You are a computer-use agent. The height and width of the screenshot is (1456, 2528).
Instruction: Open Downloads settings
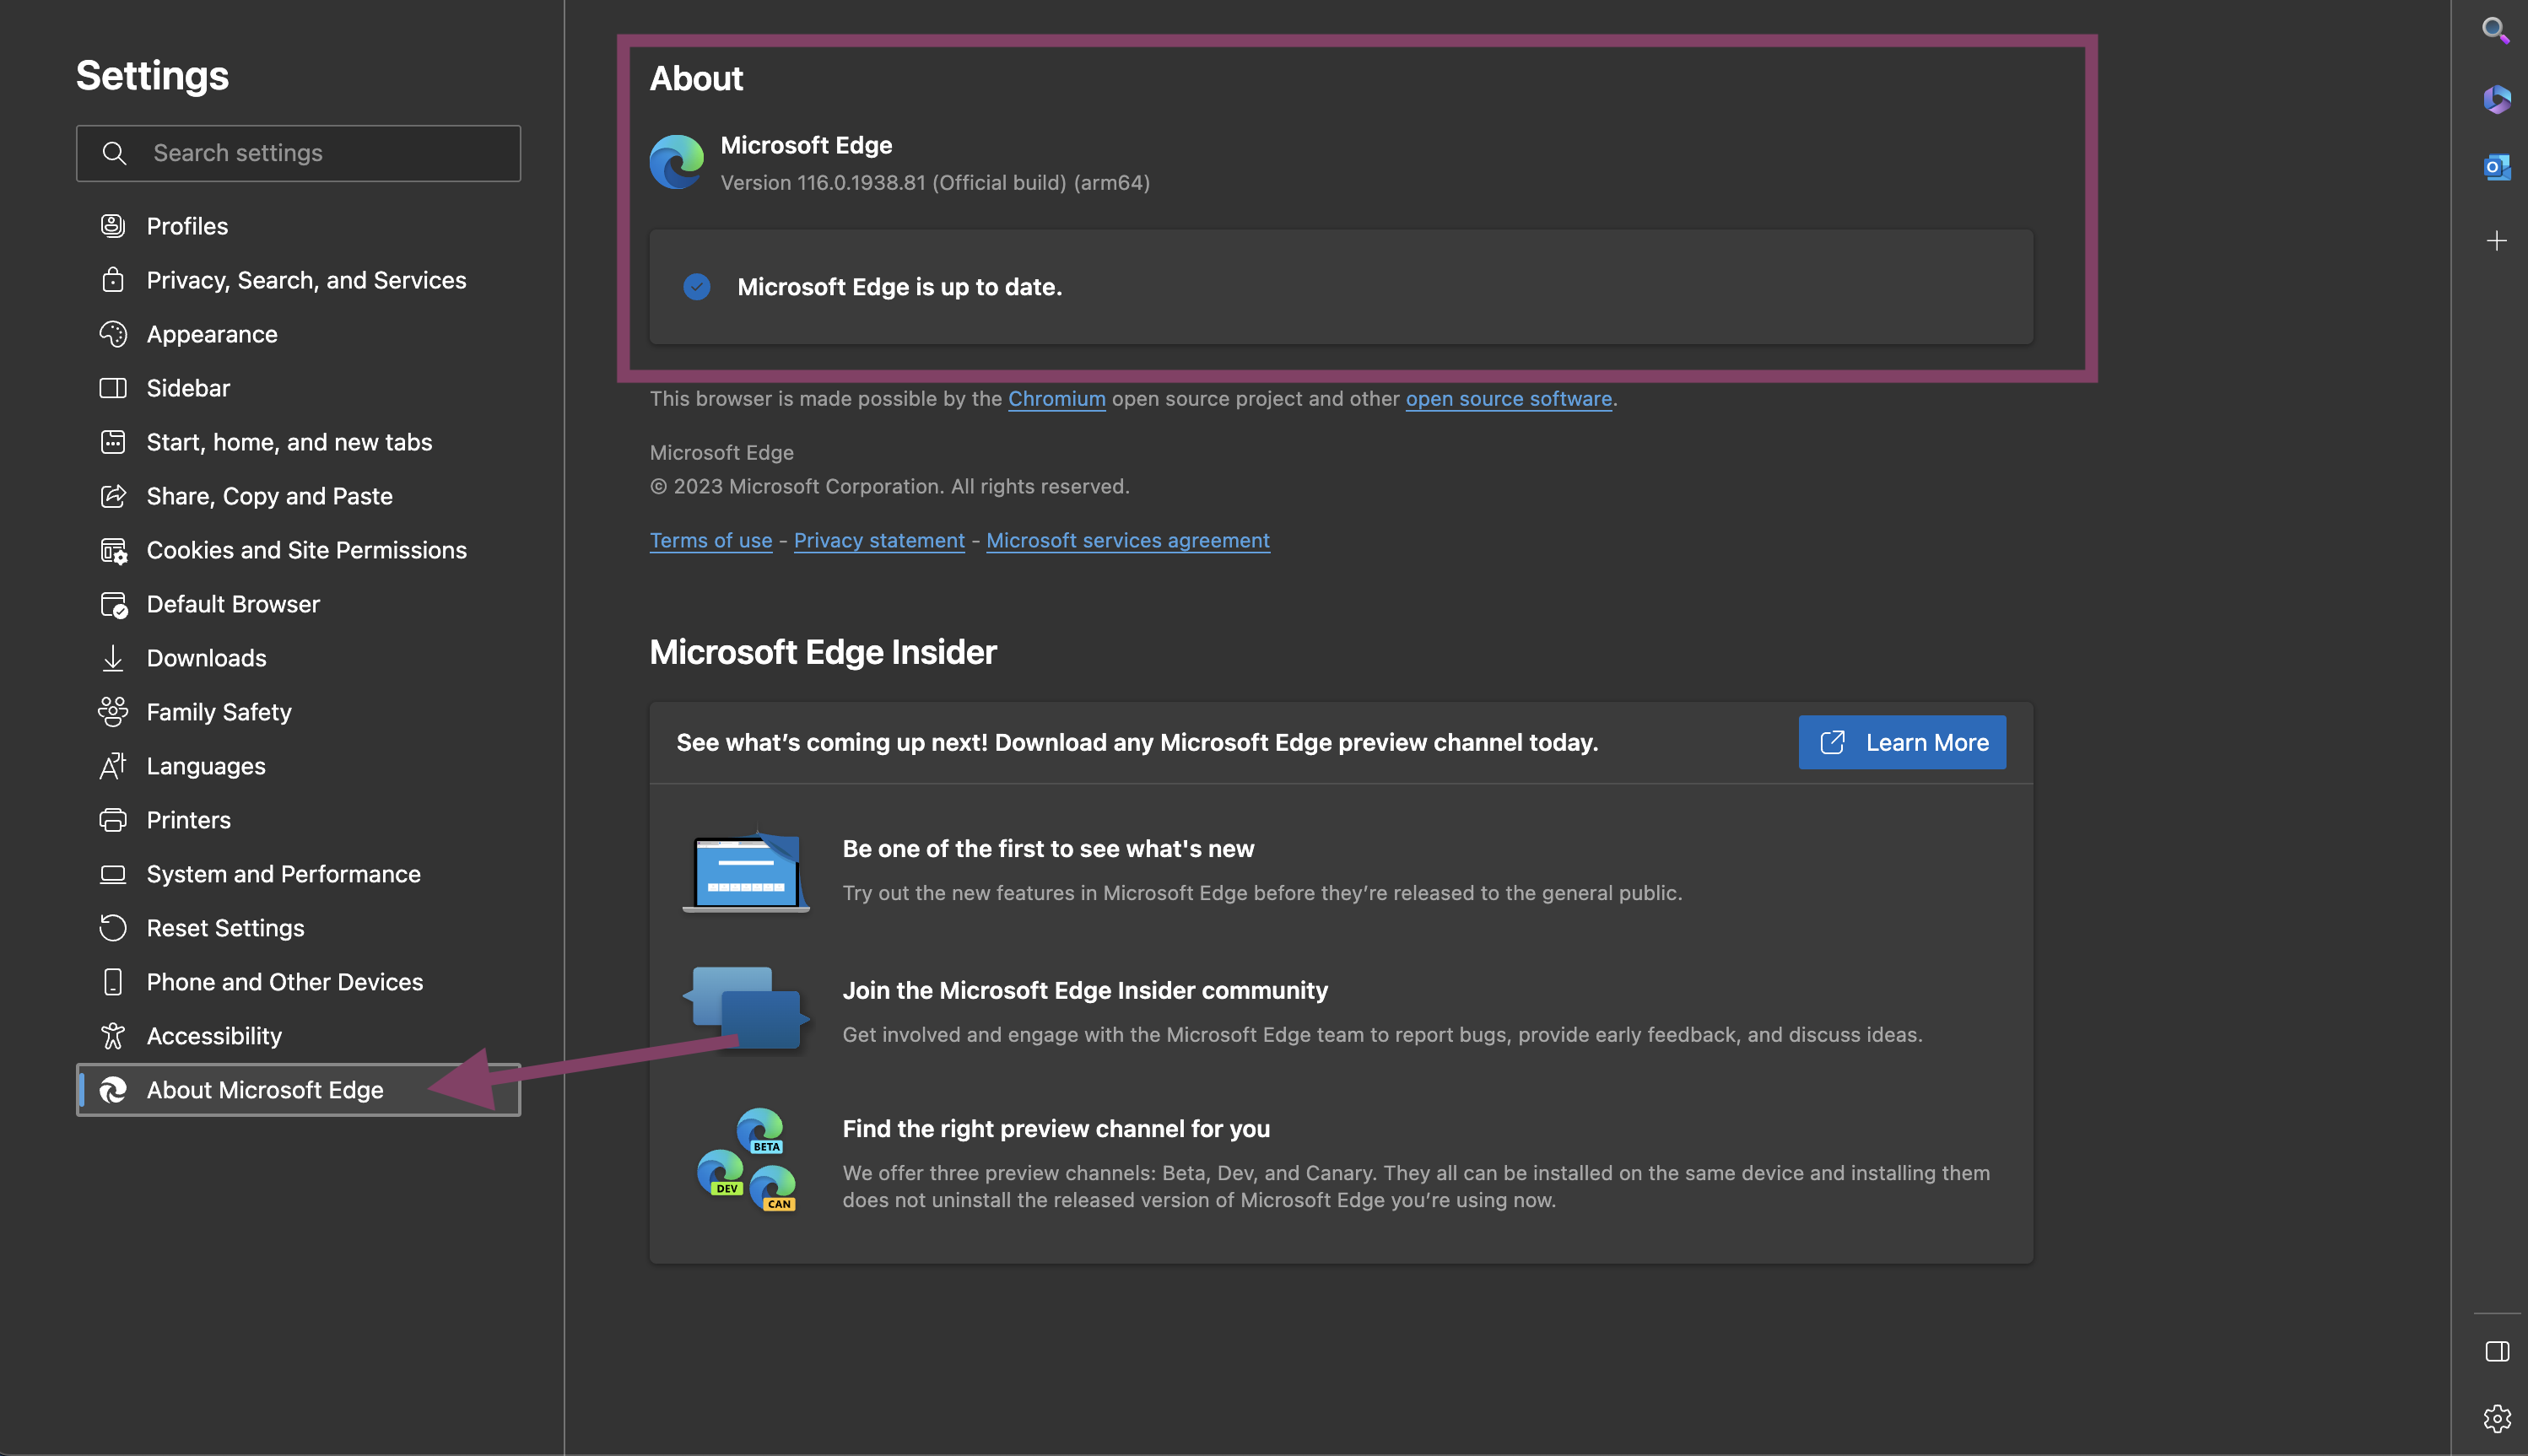298,658
